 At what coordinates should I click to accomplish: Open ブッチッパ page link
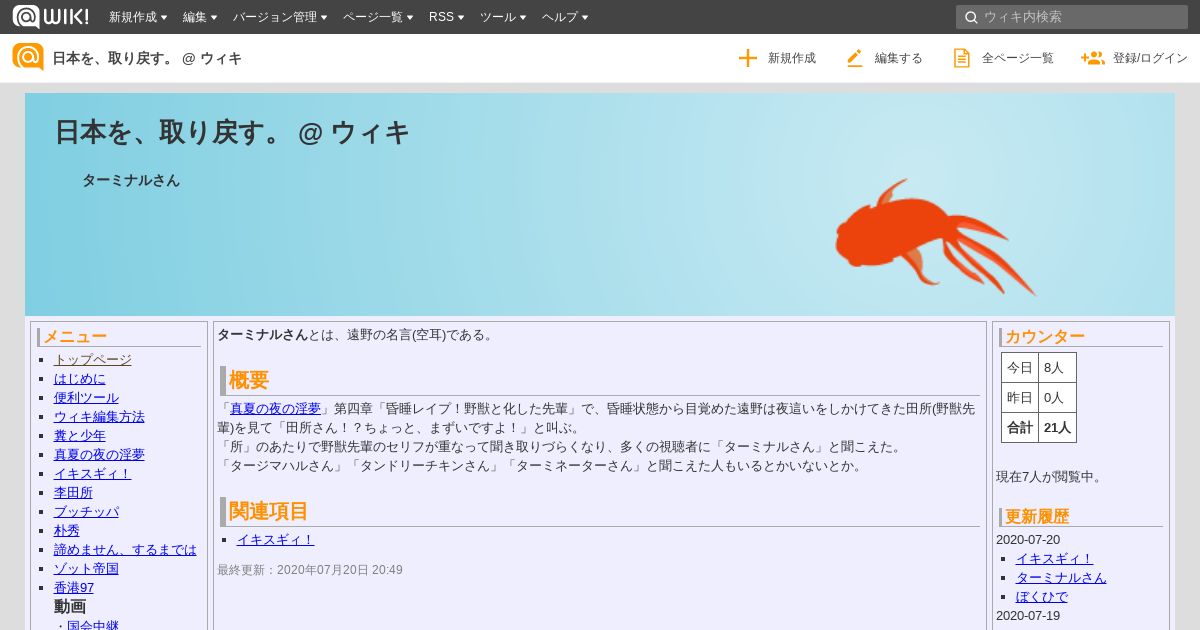pyautogui.click(x=86, y=511)
